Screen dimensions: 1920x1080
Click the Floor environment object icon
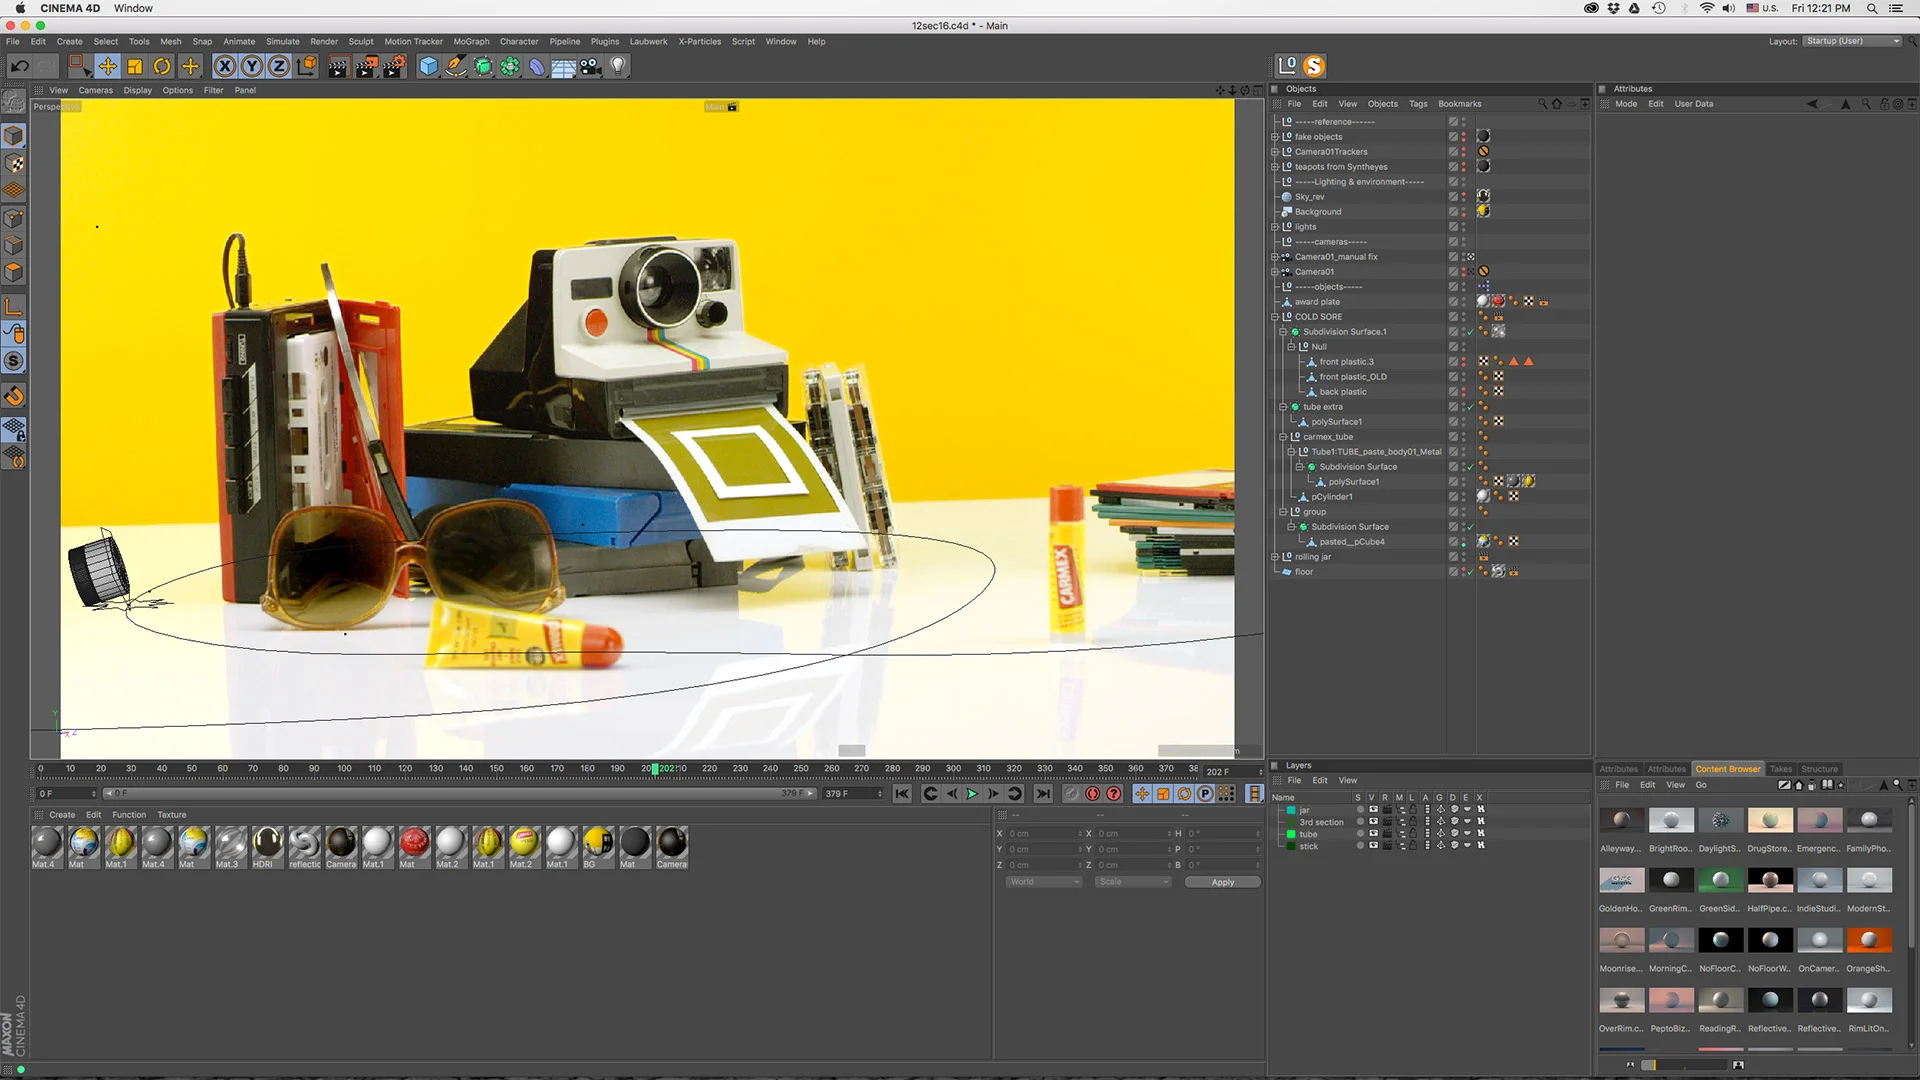tap(564, 66)
